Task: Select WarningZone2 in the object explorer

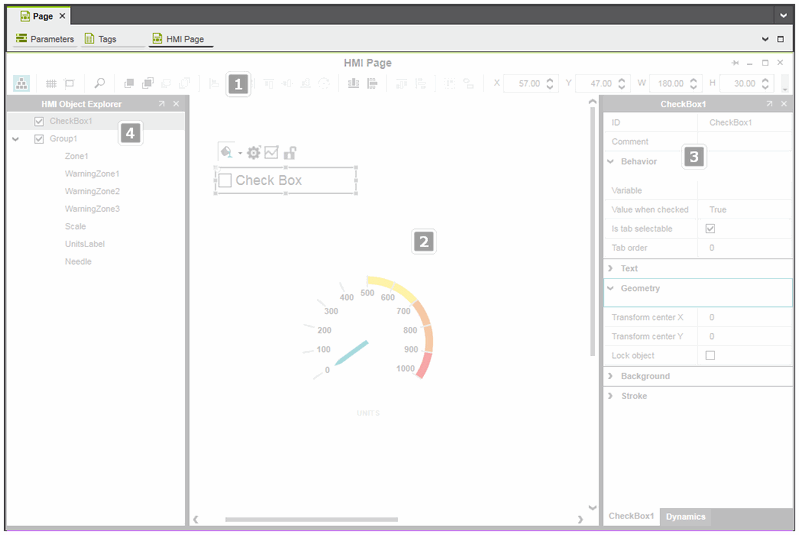Action: pyautogui.click(x=92, y=191)
